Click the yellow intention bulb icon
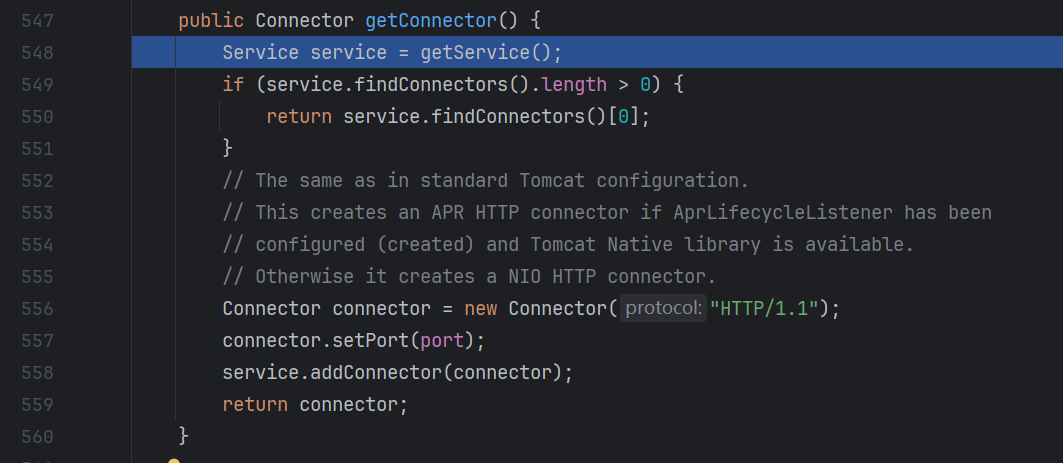 [x=174, y=460]
